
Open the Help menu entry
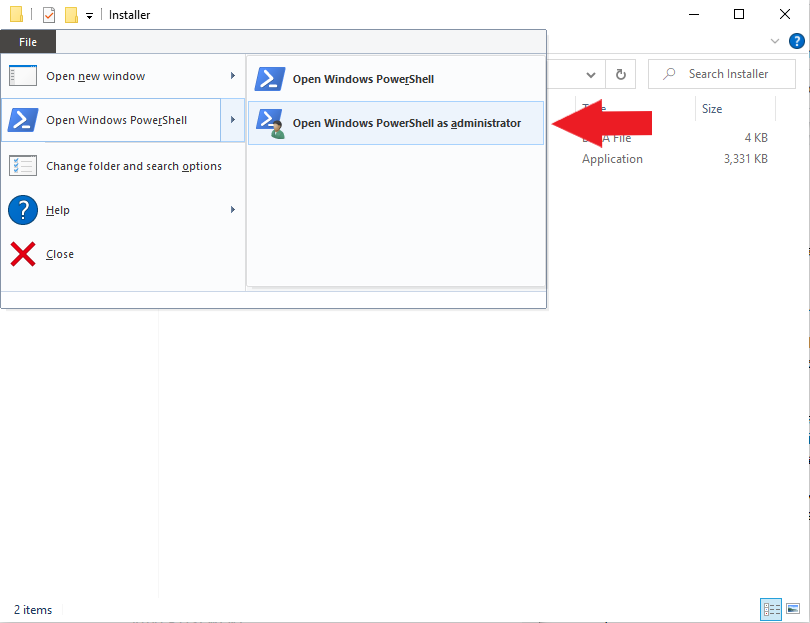123,210
